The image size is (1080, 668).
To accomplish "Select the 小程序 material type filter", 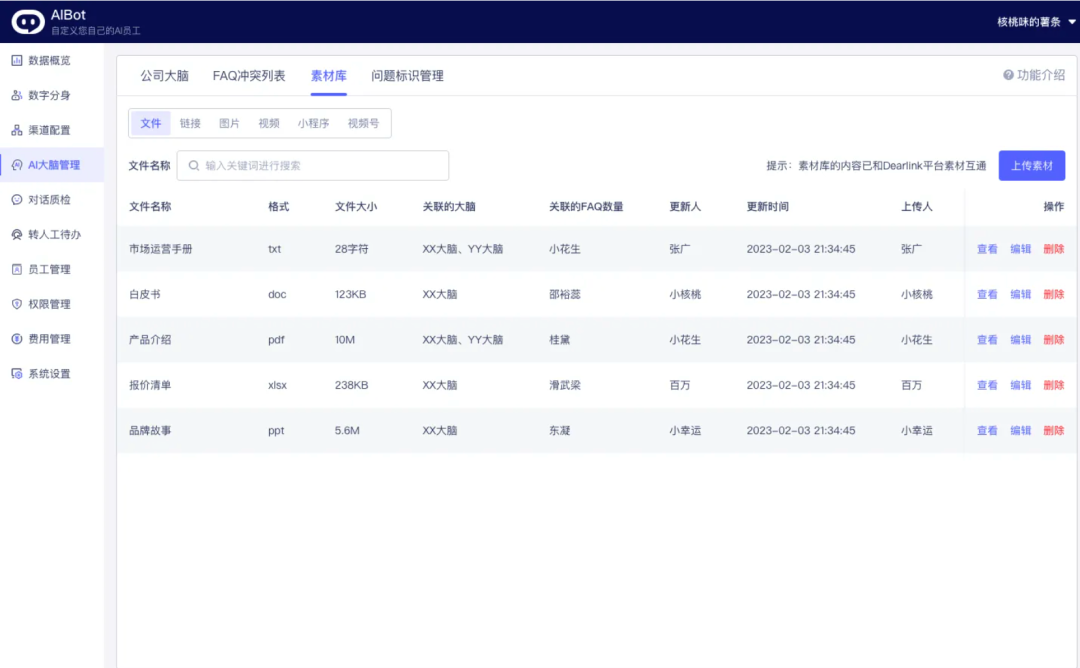I will click(313, 124).
